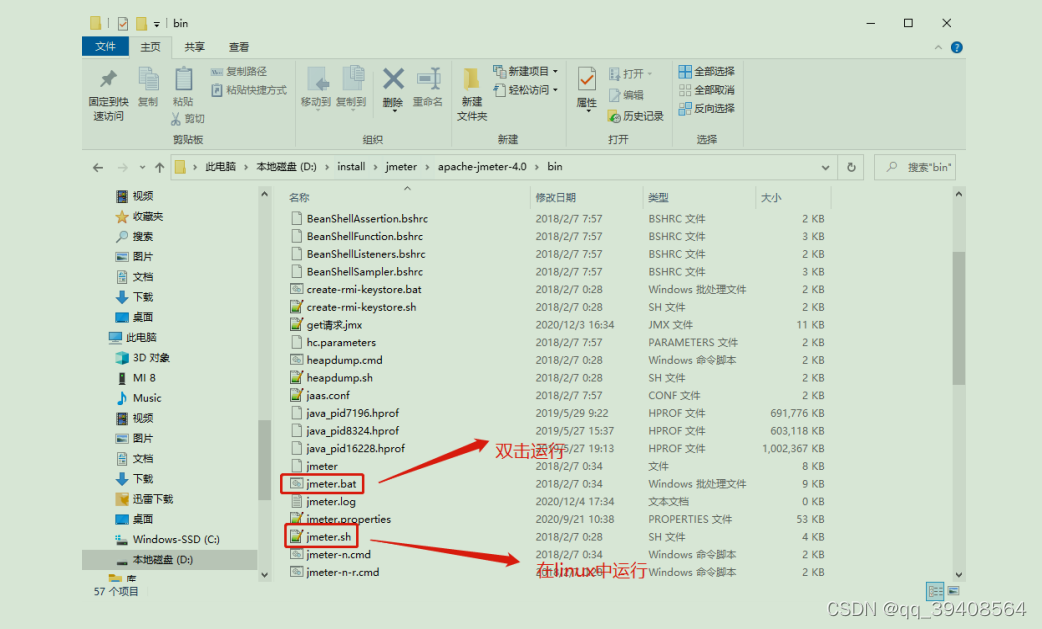This screenshot has height=629, width=1042.
Task: Expand address bar history dropdown
Action: point(825,167)
